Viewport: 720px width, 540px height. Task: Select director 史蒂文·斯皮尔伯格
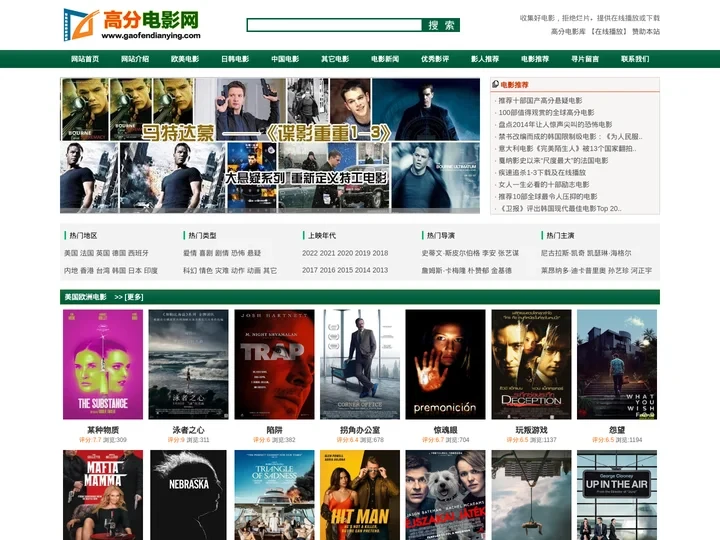click(450, 253)
